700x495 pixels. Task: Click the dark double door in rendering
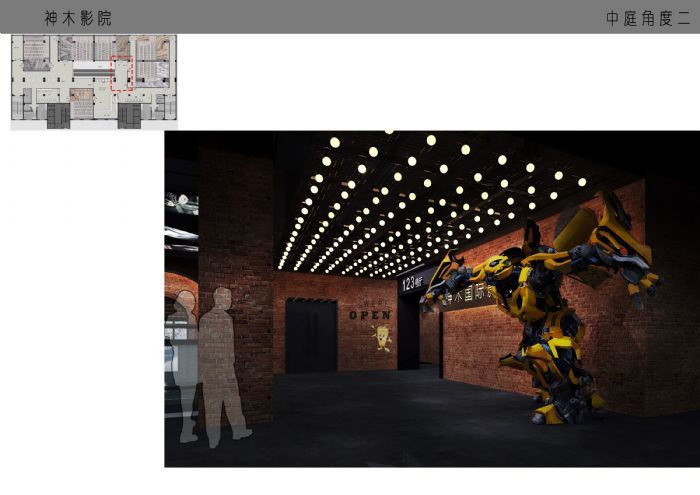point(311,335)
